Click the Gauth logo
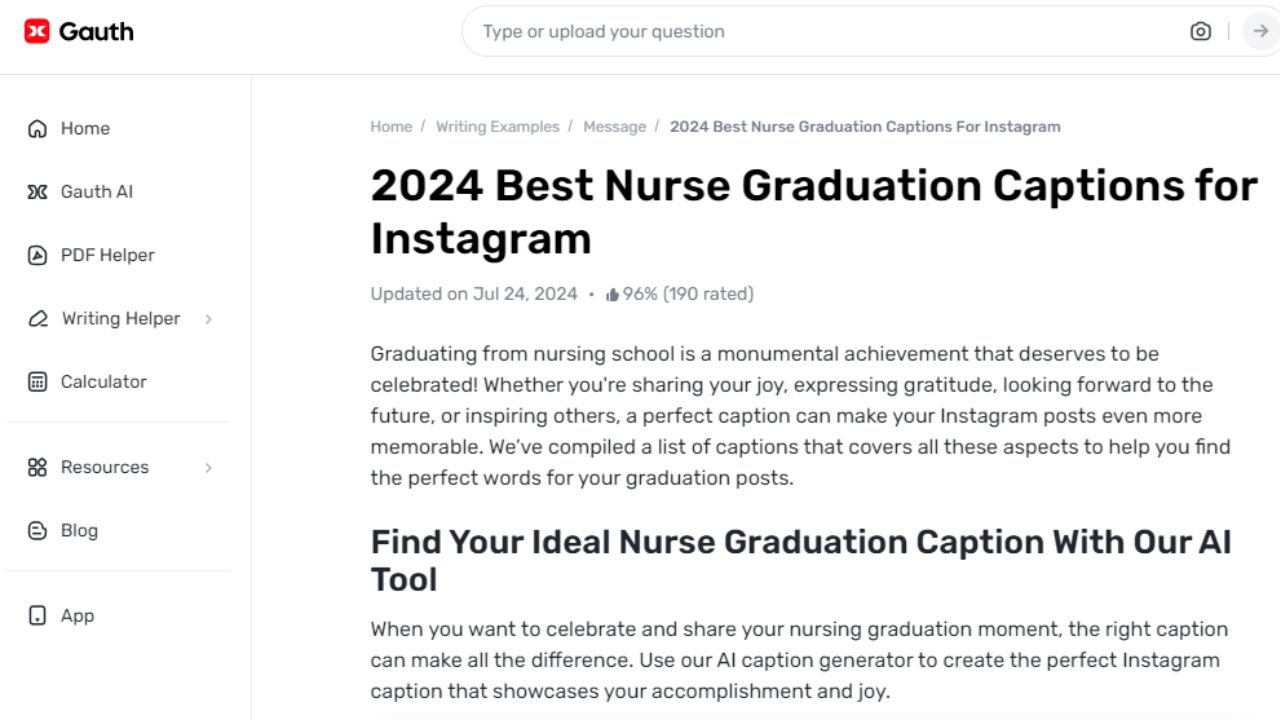This screenshot has height=720, width=1280. coord(78,31)
